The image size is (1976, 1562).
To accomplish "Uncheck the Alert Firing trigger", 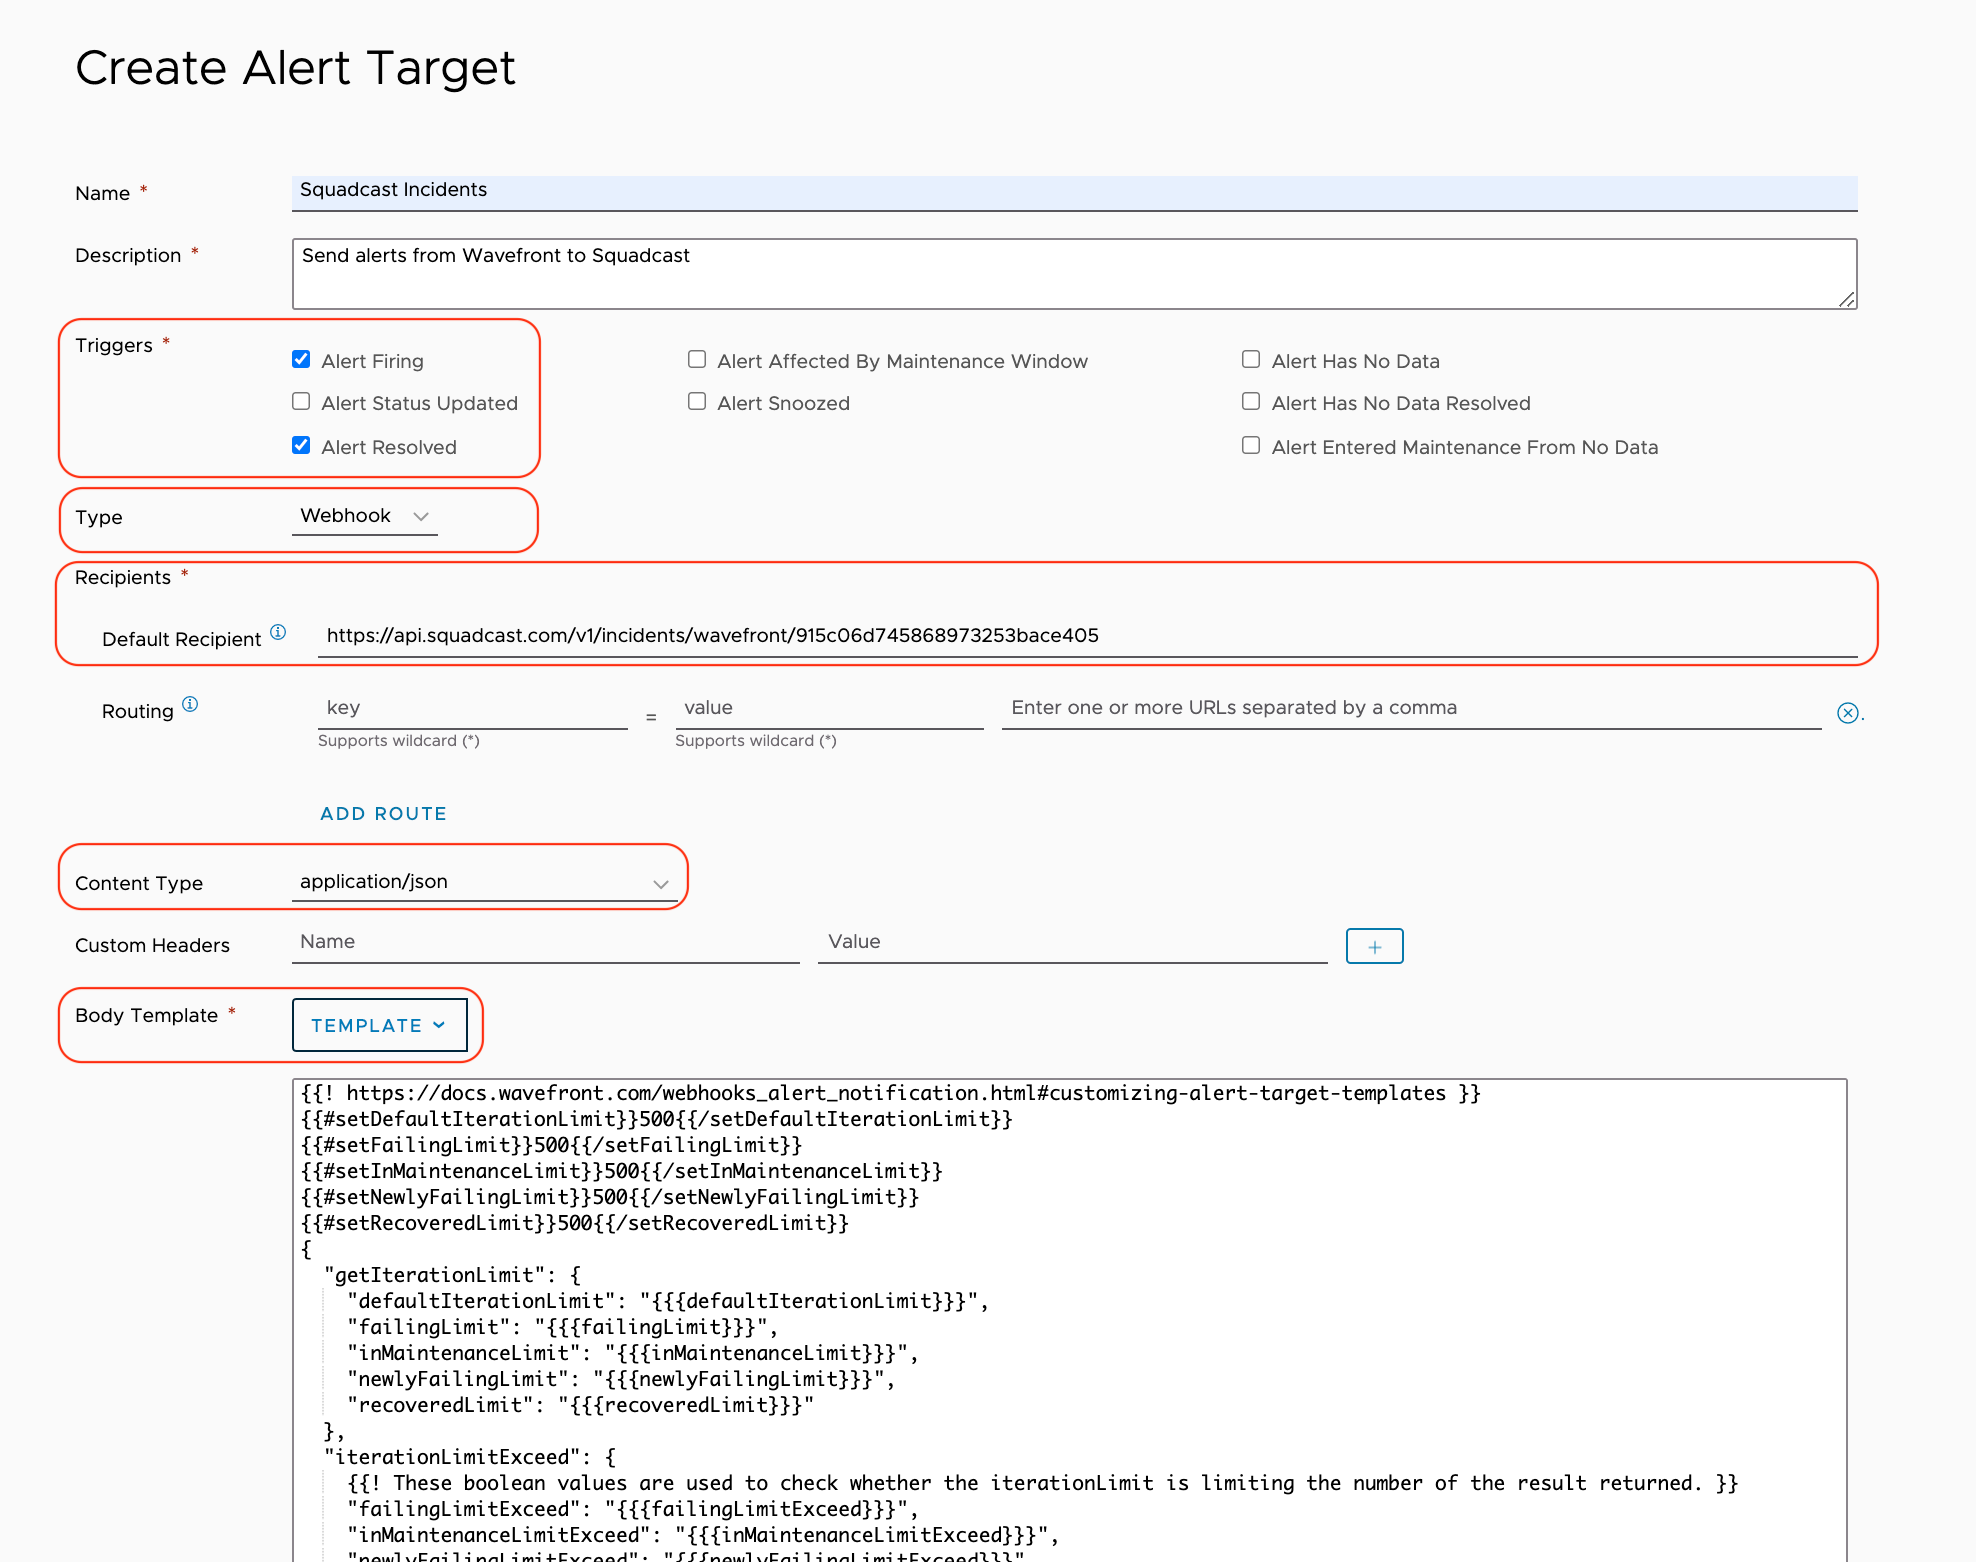I will point(301,359).
